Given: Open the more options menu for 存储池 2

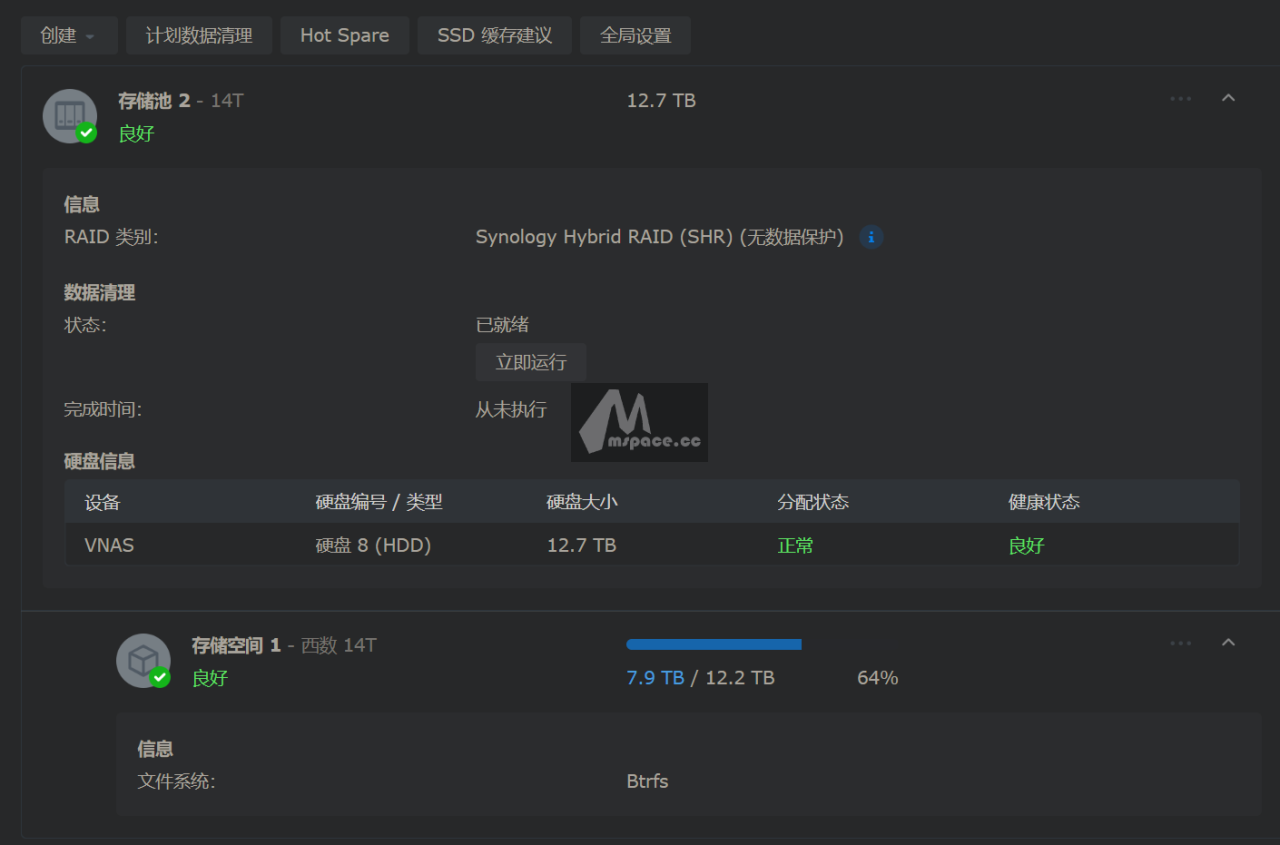Looking at the screenshot, I should point(1181,99).
